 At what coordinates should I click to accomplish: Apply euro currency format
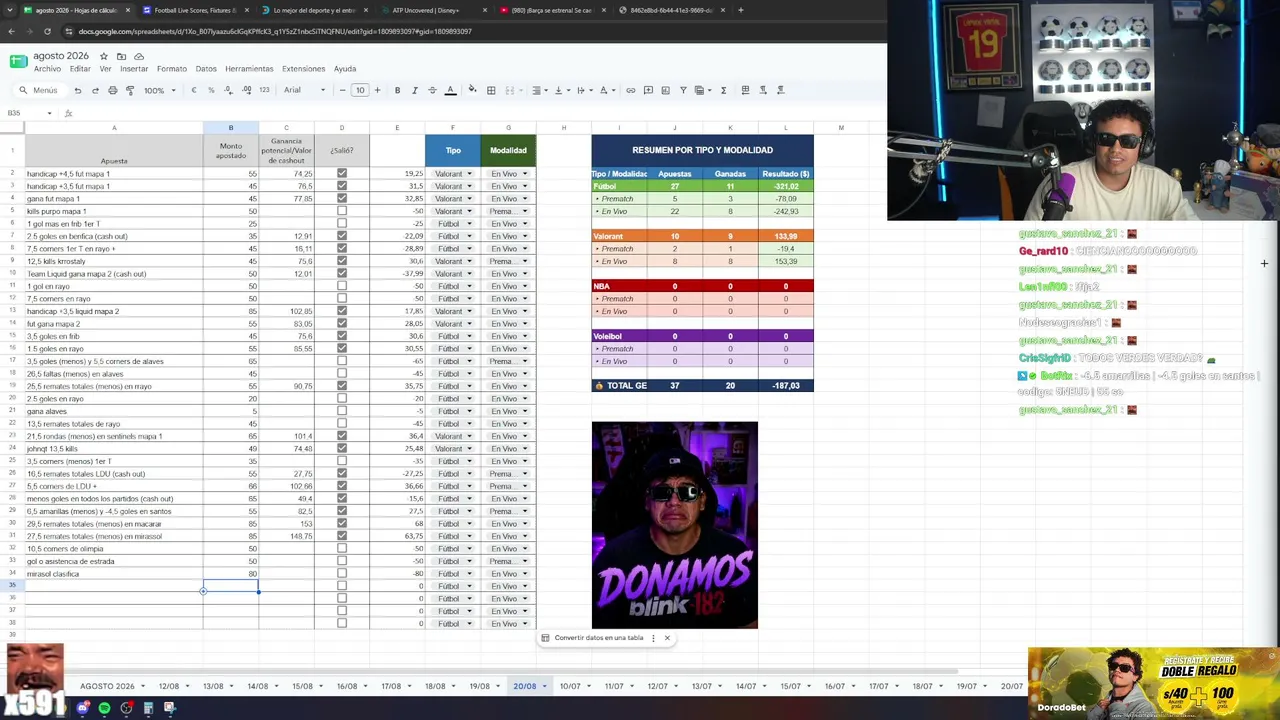point(194,90)
